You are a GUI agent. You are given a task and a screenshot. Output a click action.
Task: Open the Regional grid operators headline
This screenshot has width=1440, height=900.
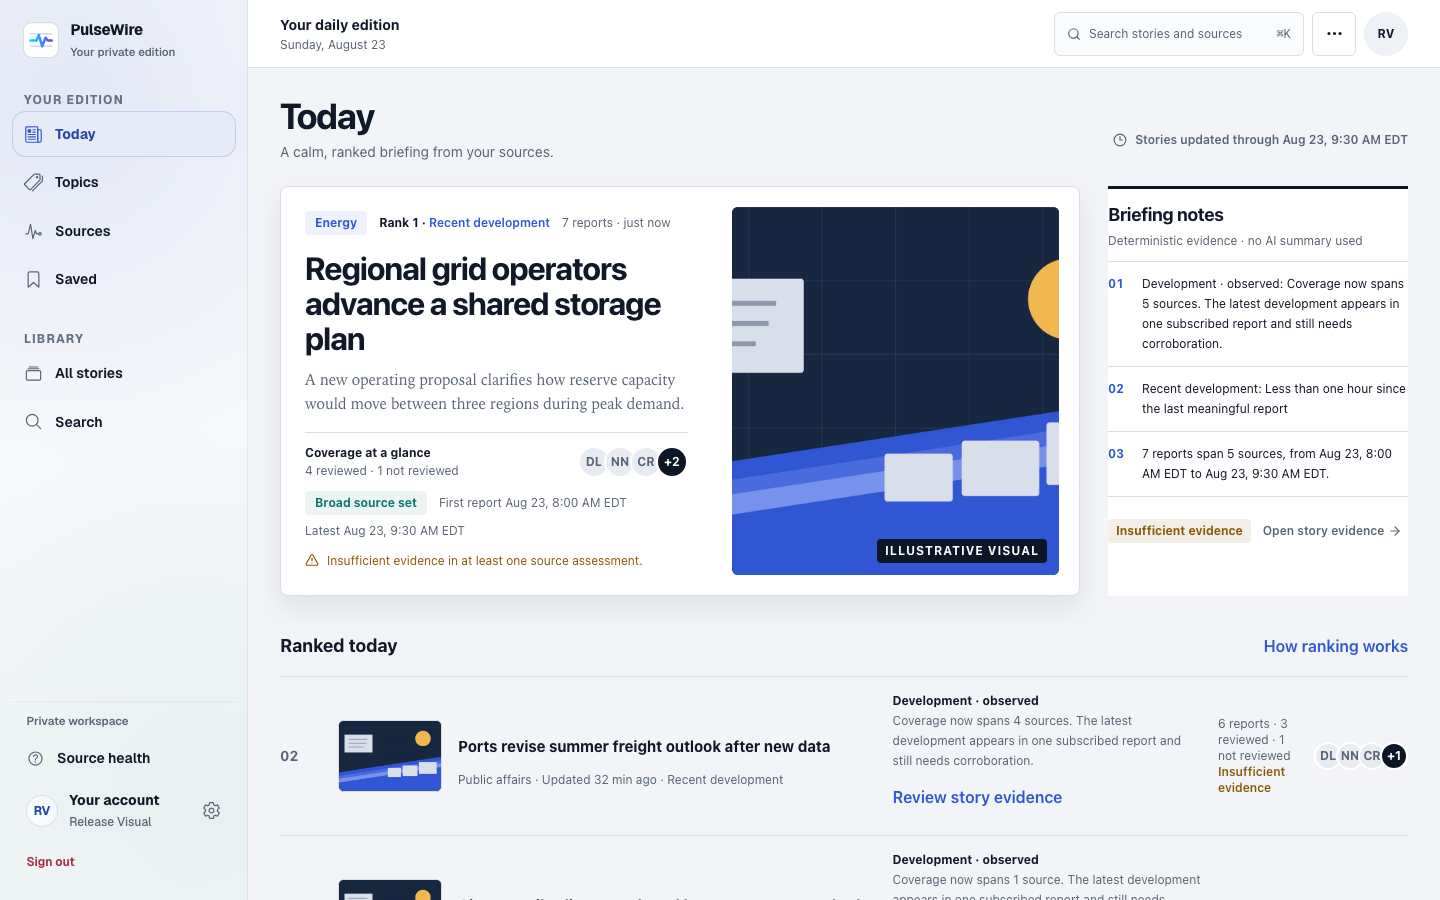483,304
